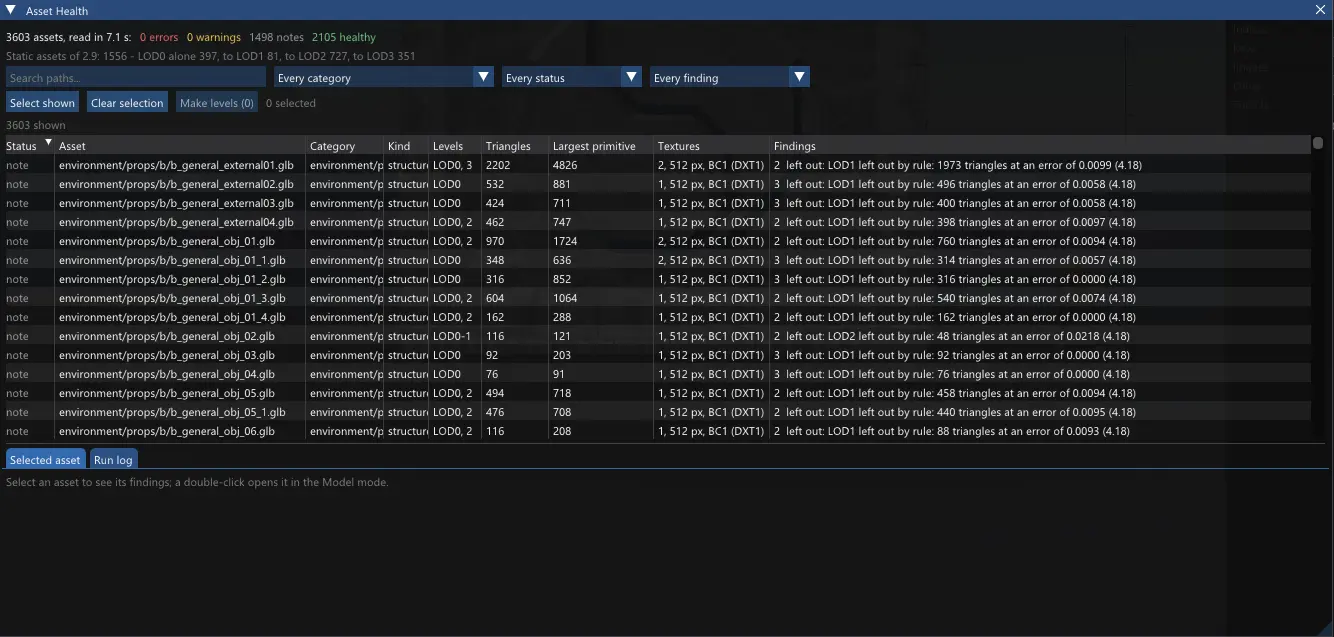Sort by the Category column header

click(x=344, y=146)
